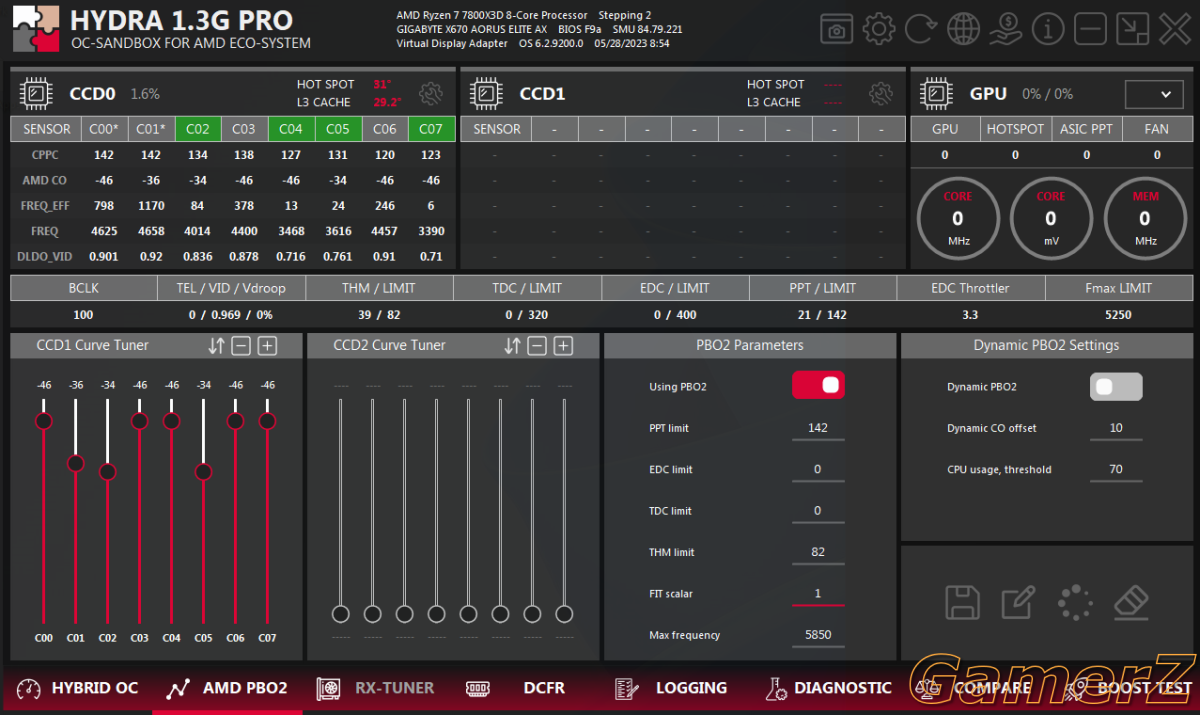Open the info icon in header
Screen dimensions: 1200x715
pos(1048,29)
